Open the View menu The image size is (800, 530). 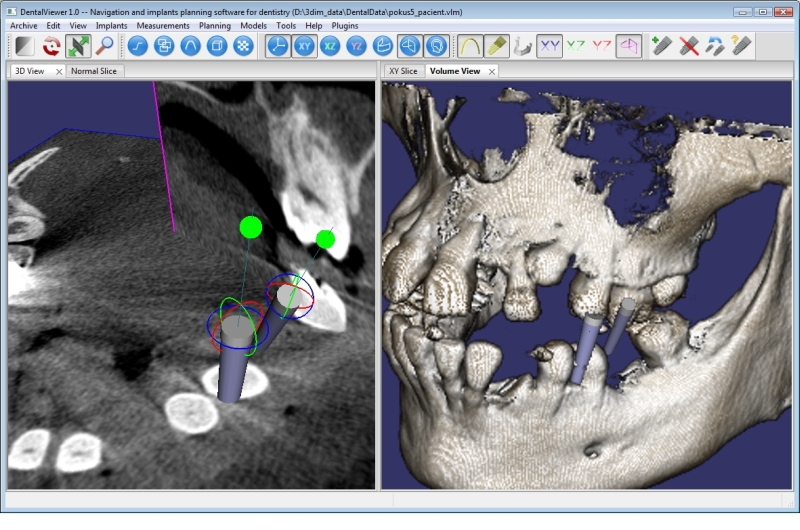[x=78, y=26]
